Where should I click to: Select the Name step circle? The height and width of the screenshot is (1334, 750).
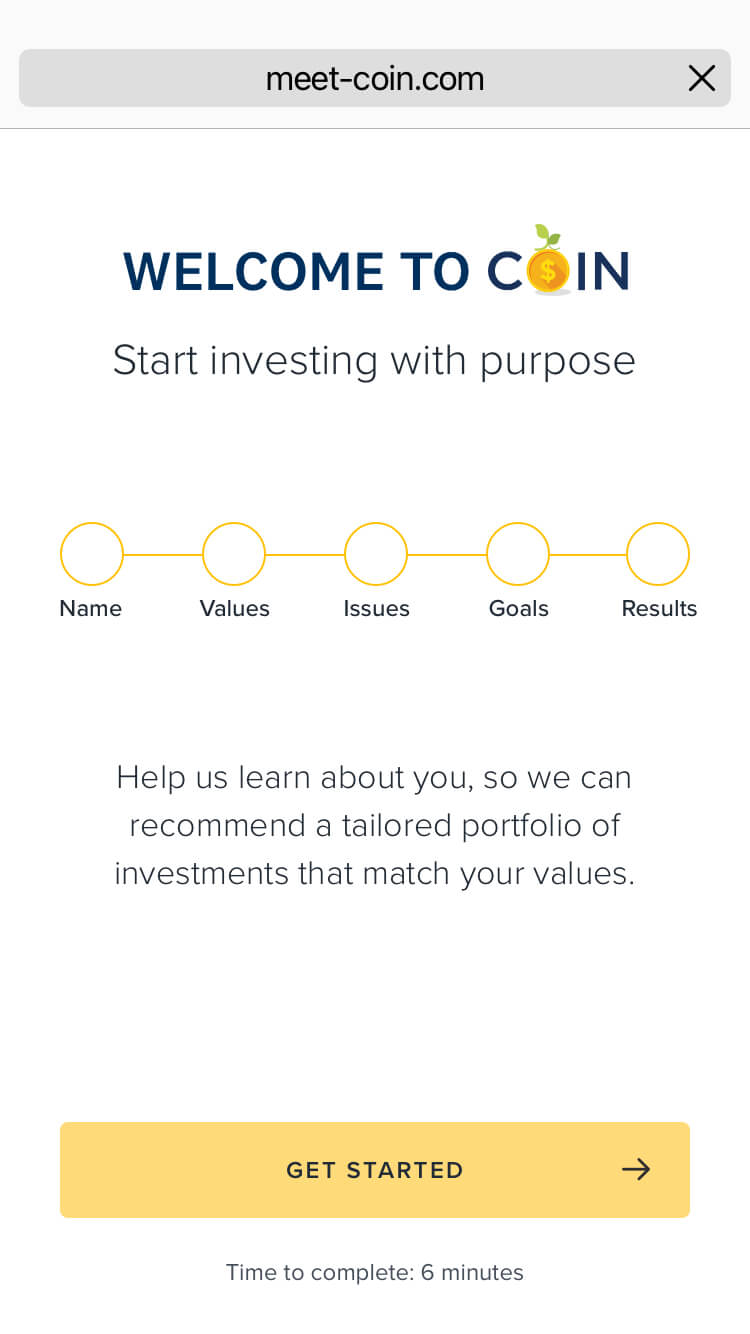pos(92,554)
